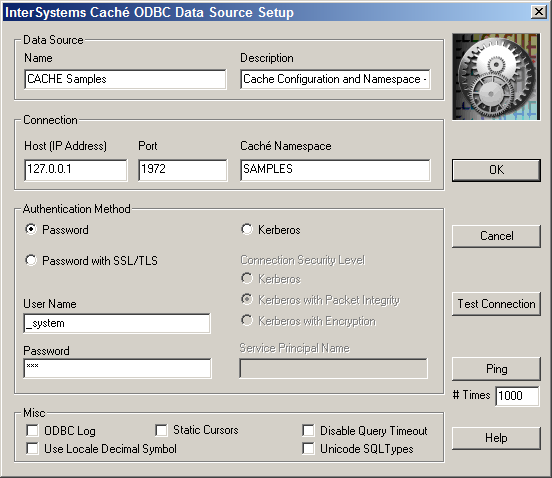Click the Cancel button

point(496,236)
